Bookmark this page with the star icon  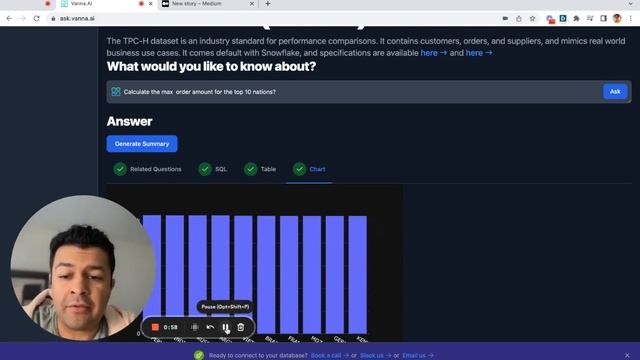click(x=532, y=18)
